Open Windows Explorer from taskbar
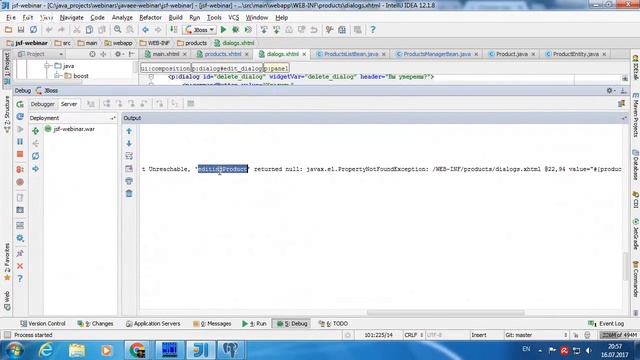This screenshot has height=360, width=640. click(76, 350)
